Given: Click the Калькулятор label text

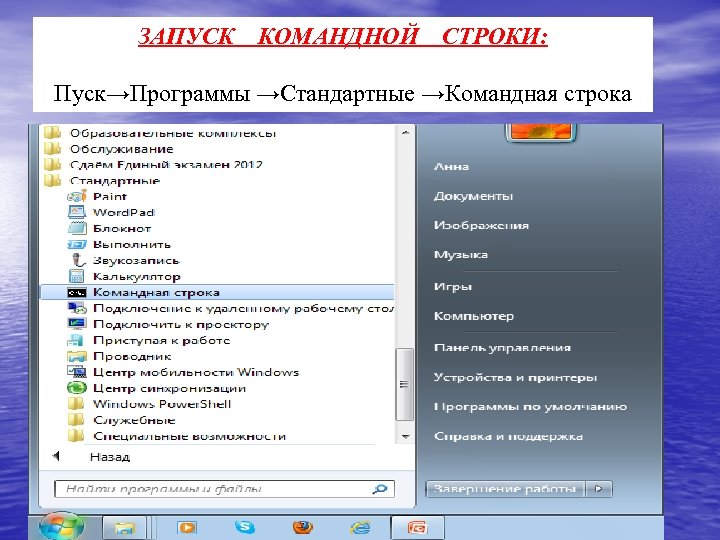Looking at the screenshot, I should (136, 276).
